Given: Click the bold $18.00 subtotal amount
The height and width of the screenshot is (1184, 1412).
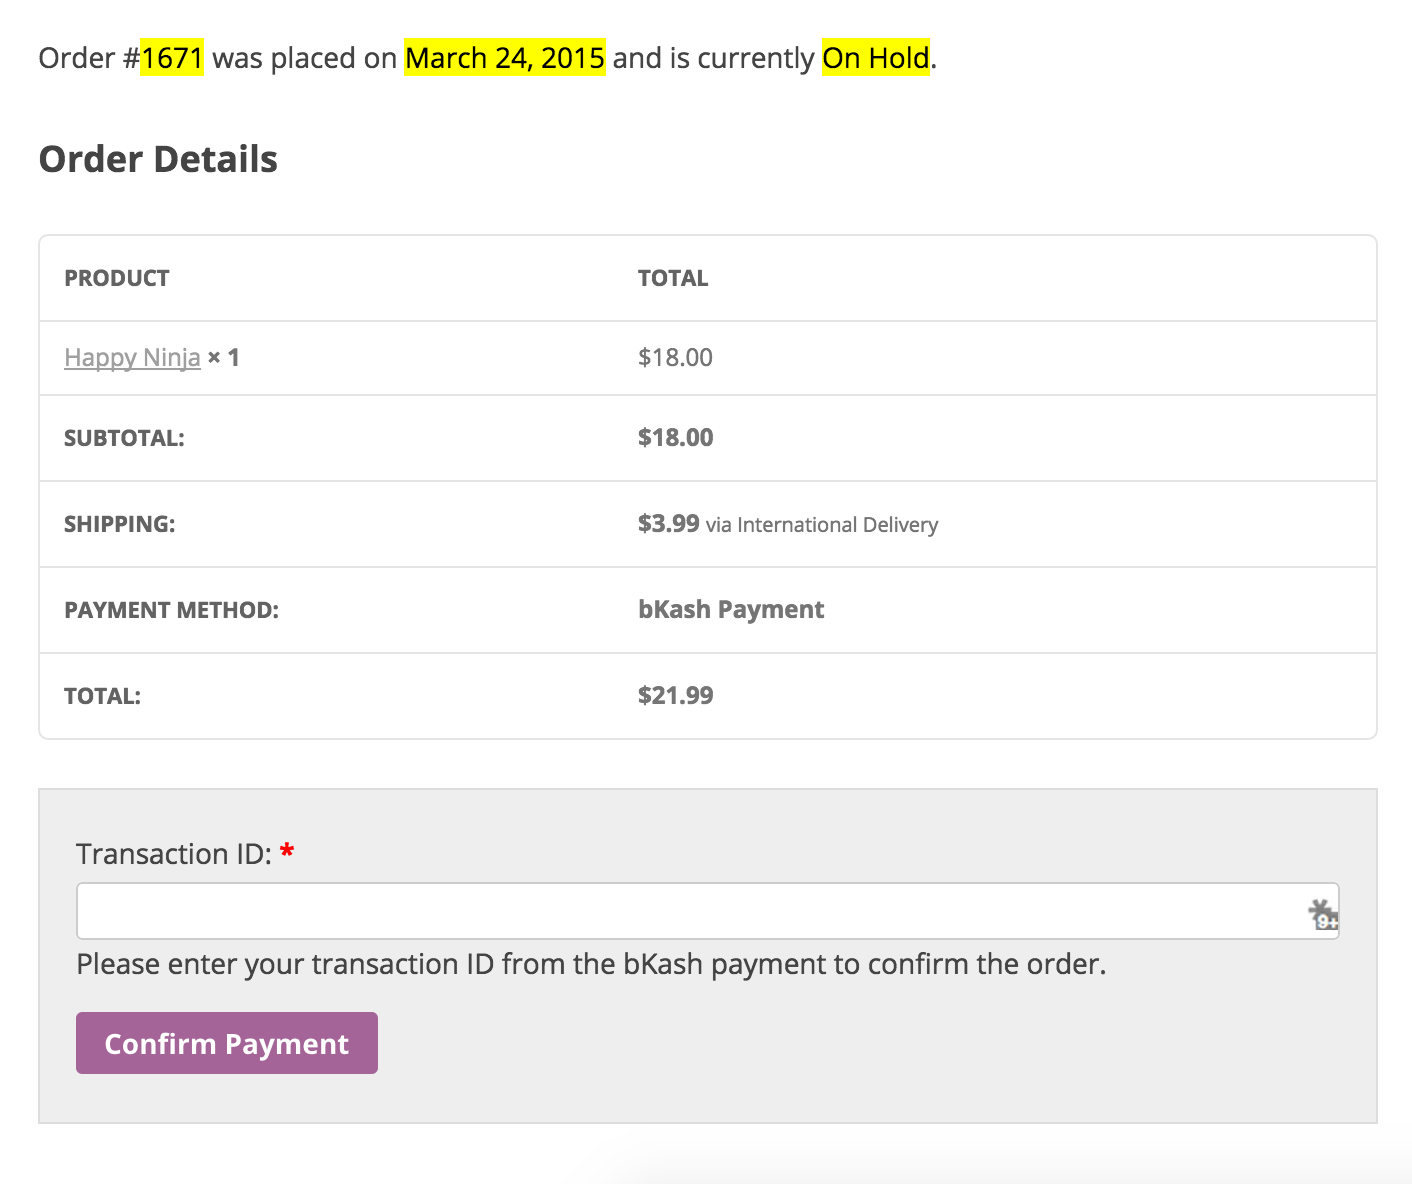Looking at the screenshot, I should click(x=676, y=437).
